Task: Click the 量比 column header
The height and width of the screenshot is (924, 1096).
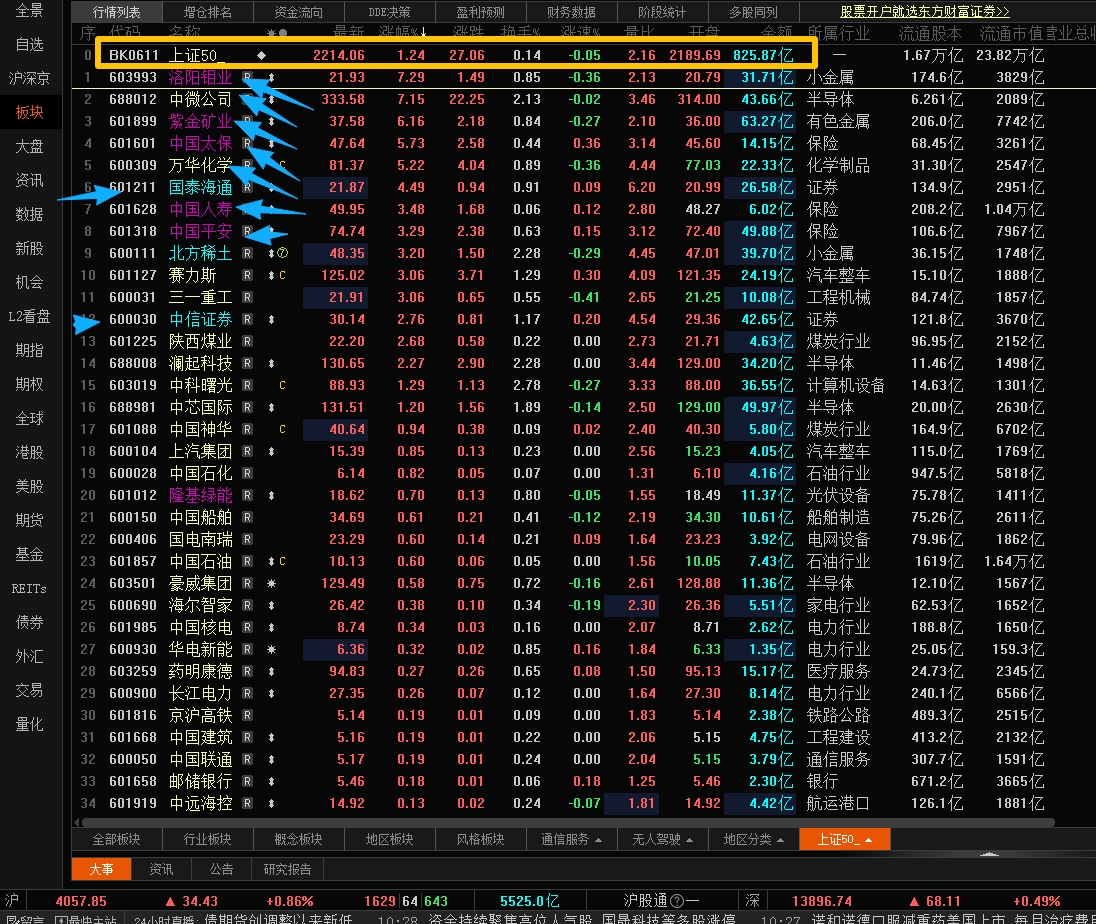Action: (640, 33)
